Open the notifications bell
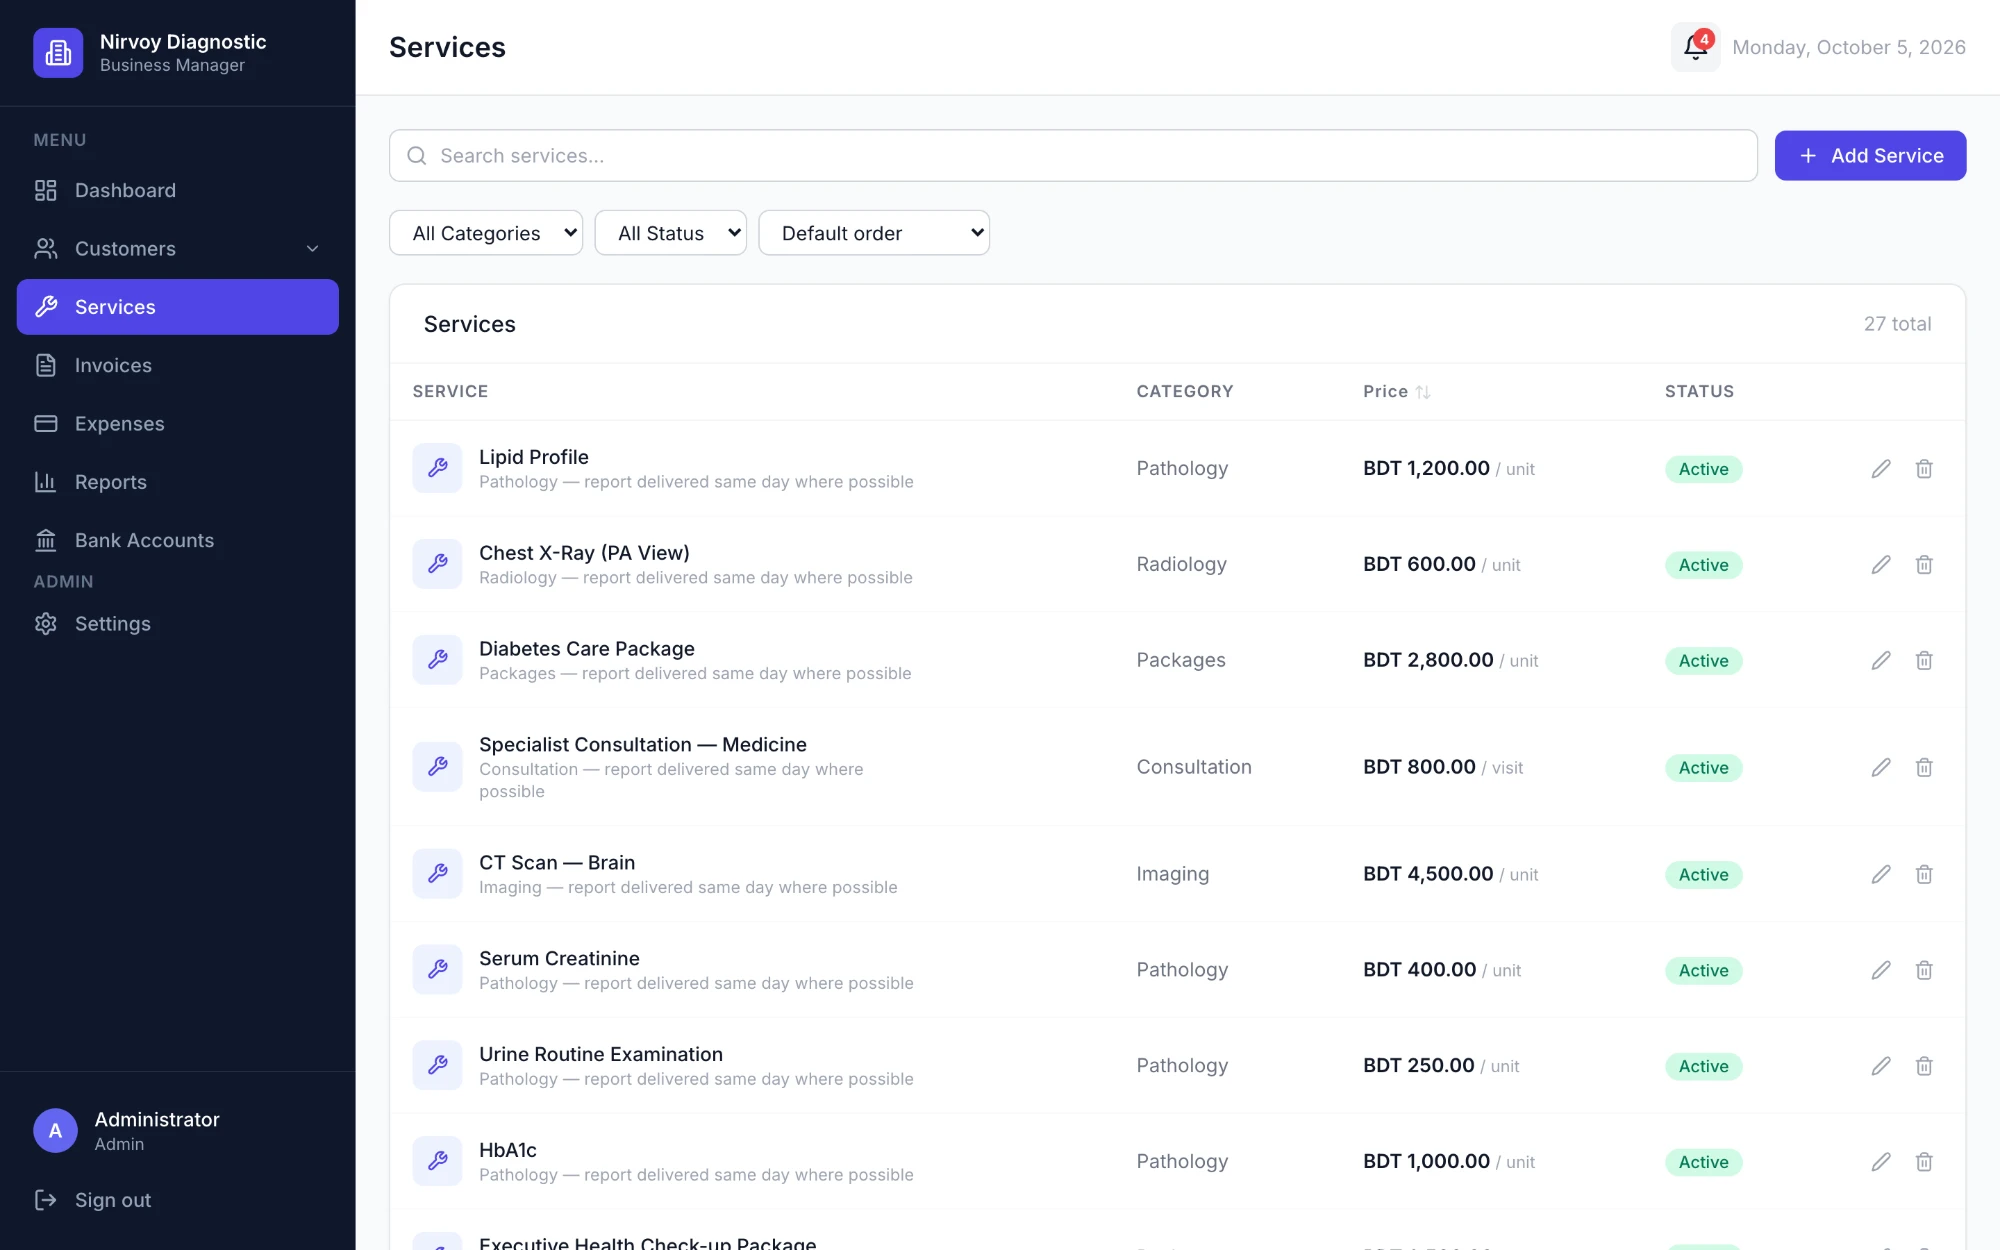This screenshot has height=1250, width=2000. (1695, 47)
